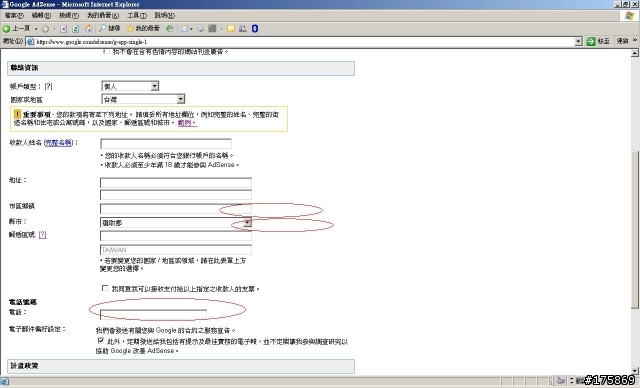The height and width of the screenshot is (388, 640).
Task: Open the address bar dropdown arrow
Action: coord(578,42)
